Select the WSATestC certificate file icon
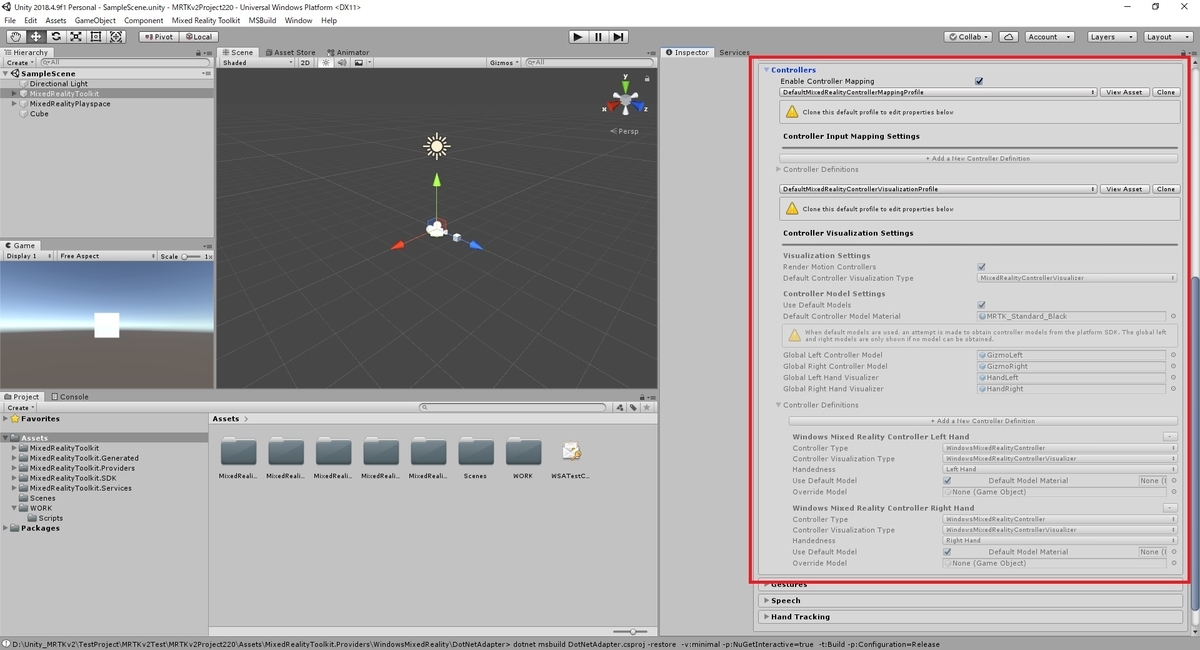Image resolution: width=1200 pixels, height=650 pixels. click(571, 451)
